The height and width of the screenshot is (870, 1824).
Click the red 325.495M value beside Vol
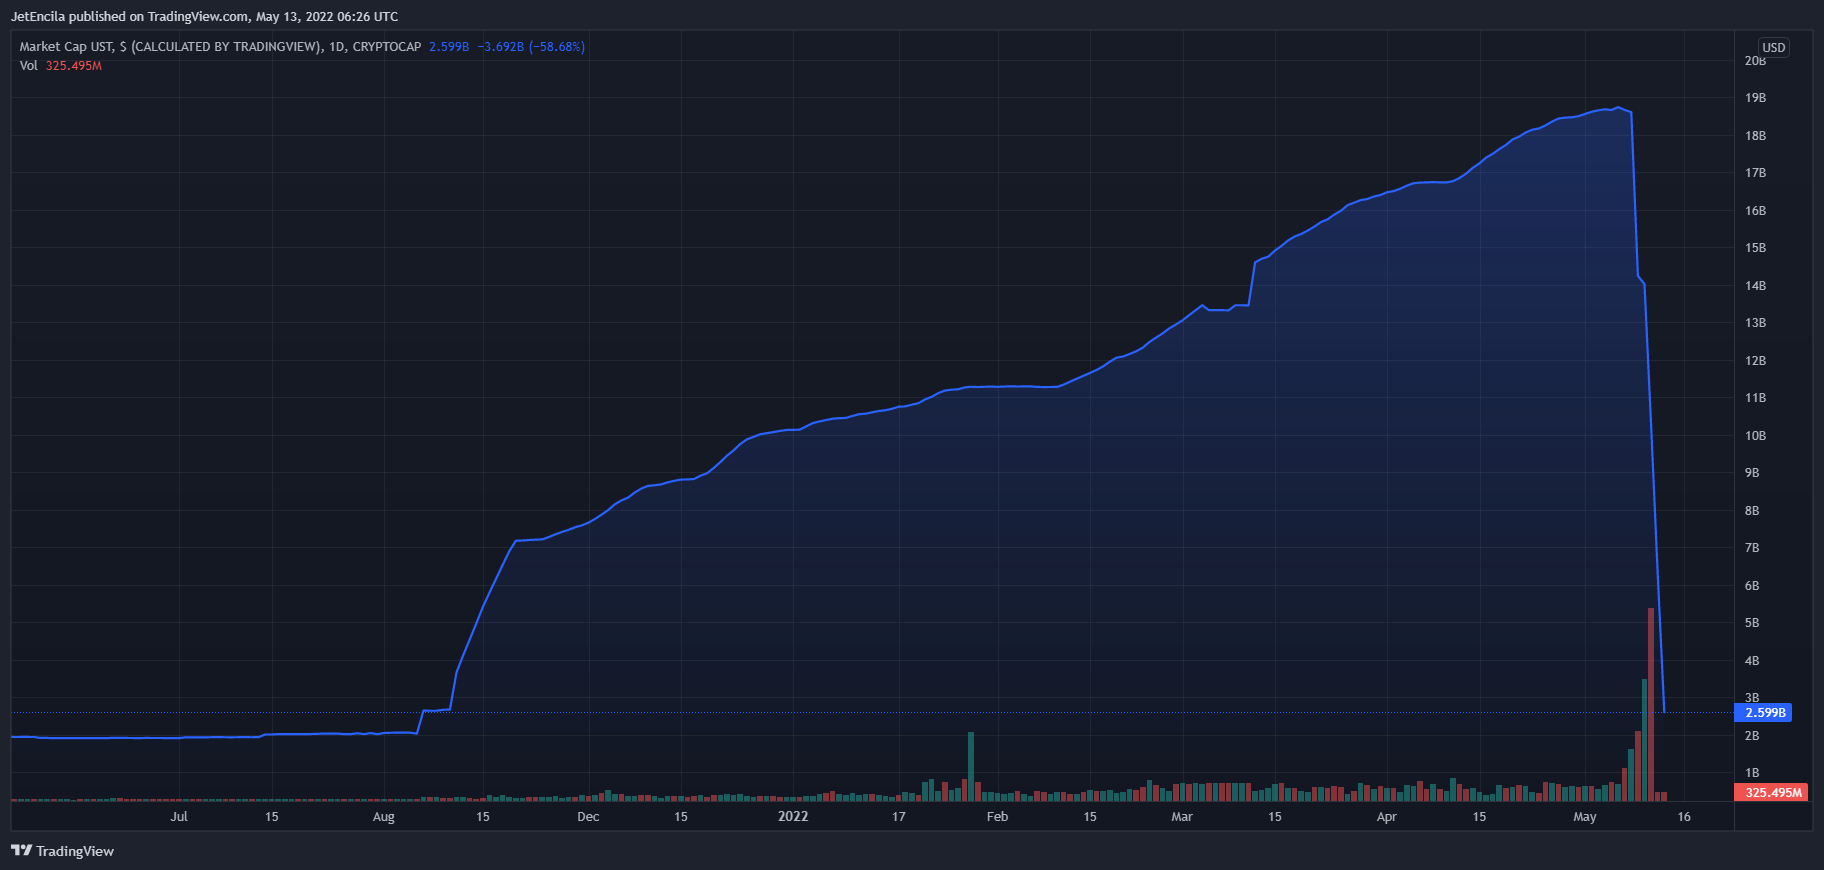[x=74, y=66]
